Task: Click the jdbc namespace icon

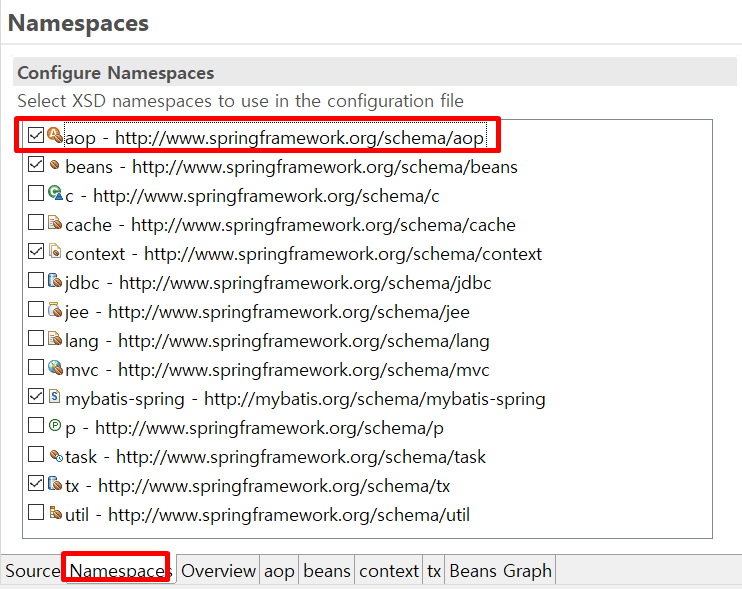Action: [55, 281]
